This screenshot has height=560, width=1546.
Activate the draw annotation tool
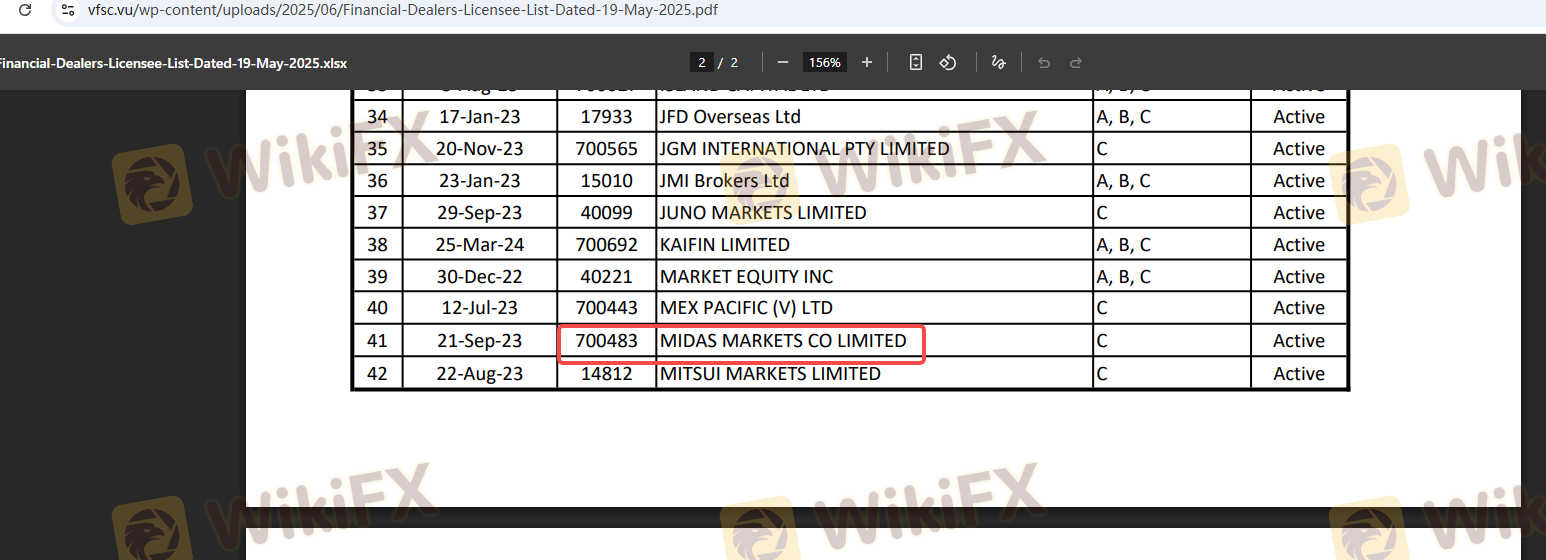pyautogui.click(x=997, y=62)
